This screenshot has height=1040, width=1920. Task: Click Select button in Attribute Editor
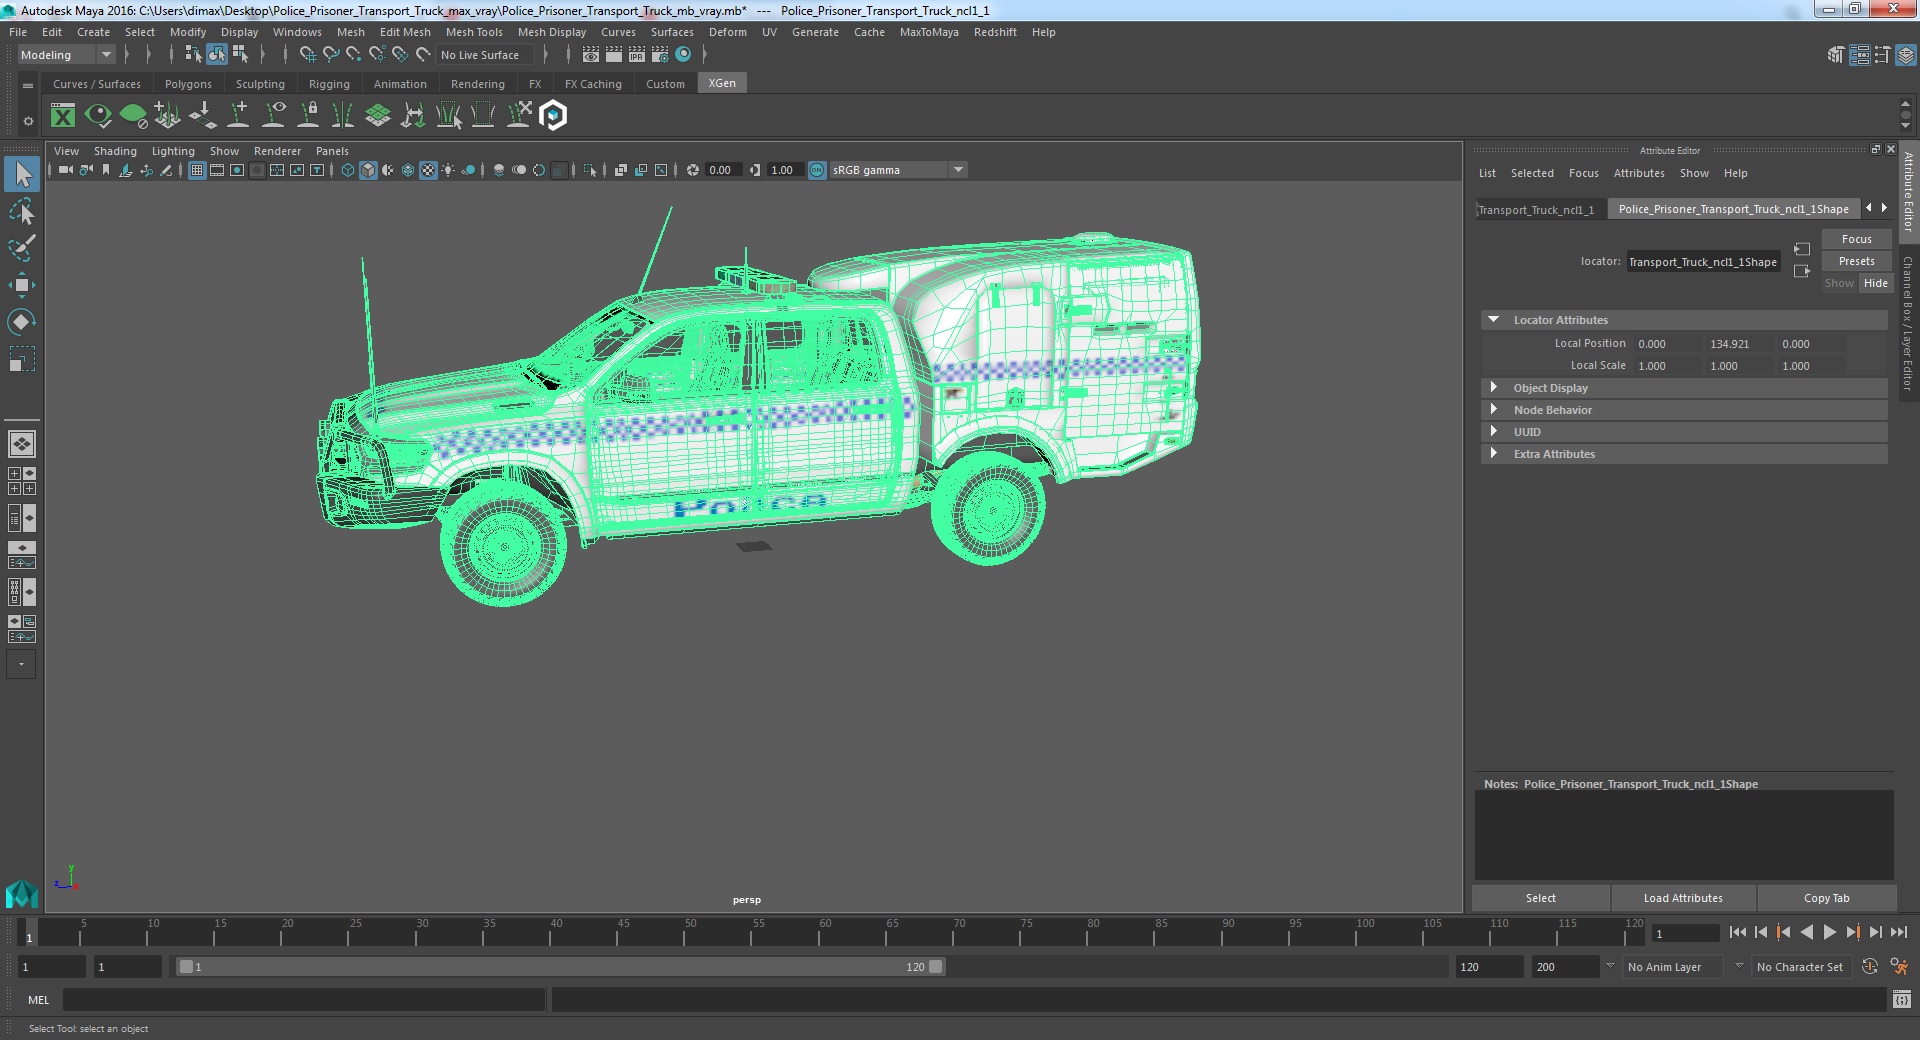[1540, 898]
